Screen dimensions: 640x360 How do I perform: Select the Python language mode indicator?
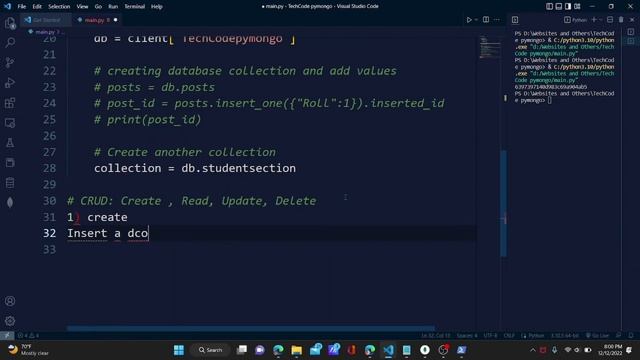(536, 336)
